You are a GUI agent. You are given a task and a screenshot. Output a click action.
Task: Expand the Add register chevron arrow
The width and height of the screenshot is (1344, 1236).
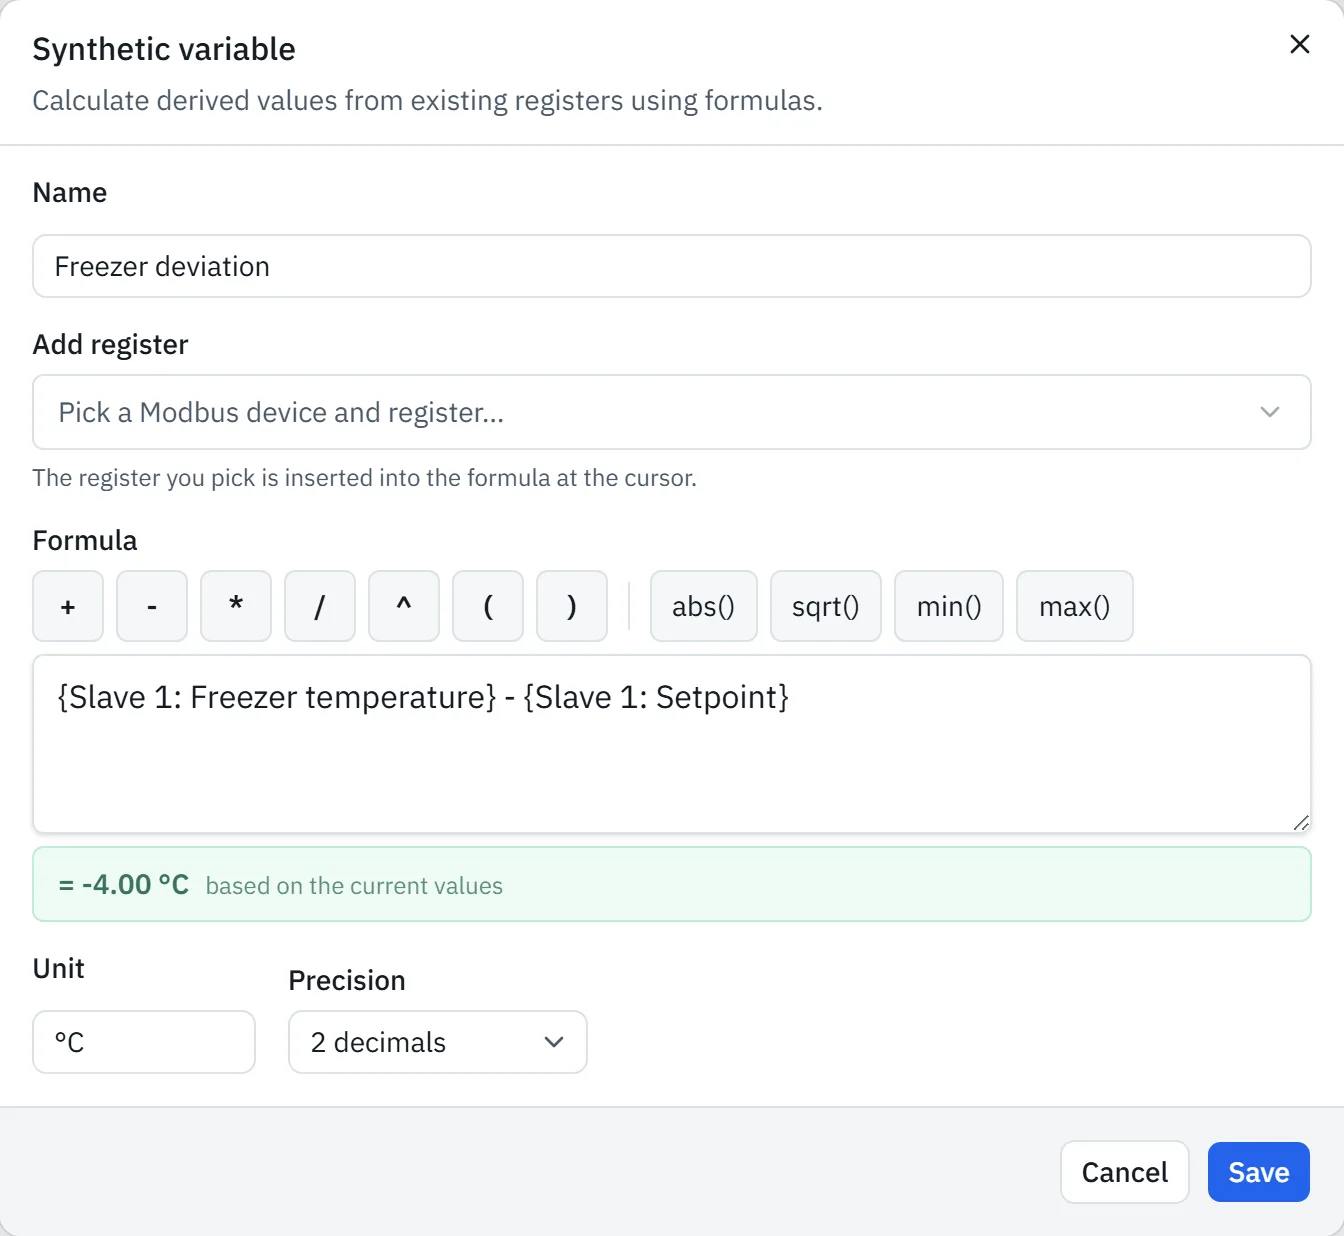[x=1270, y=412]
